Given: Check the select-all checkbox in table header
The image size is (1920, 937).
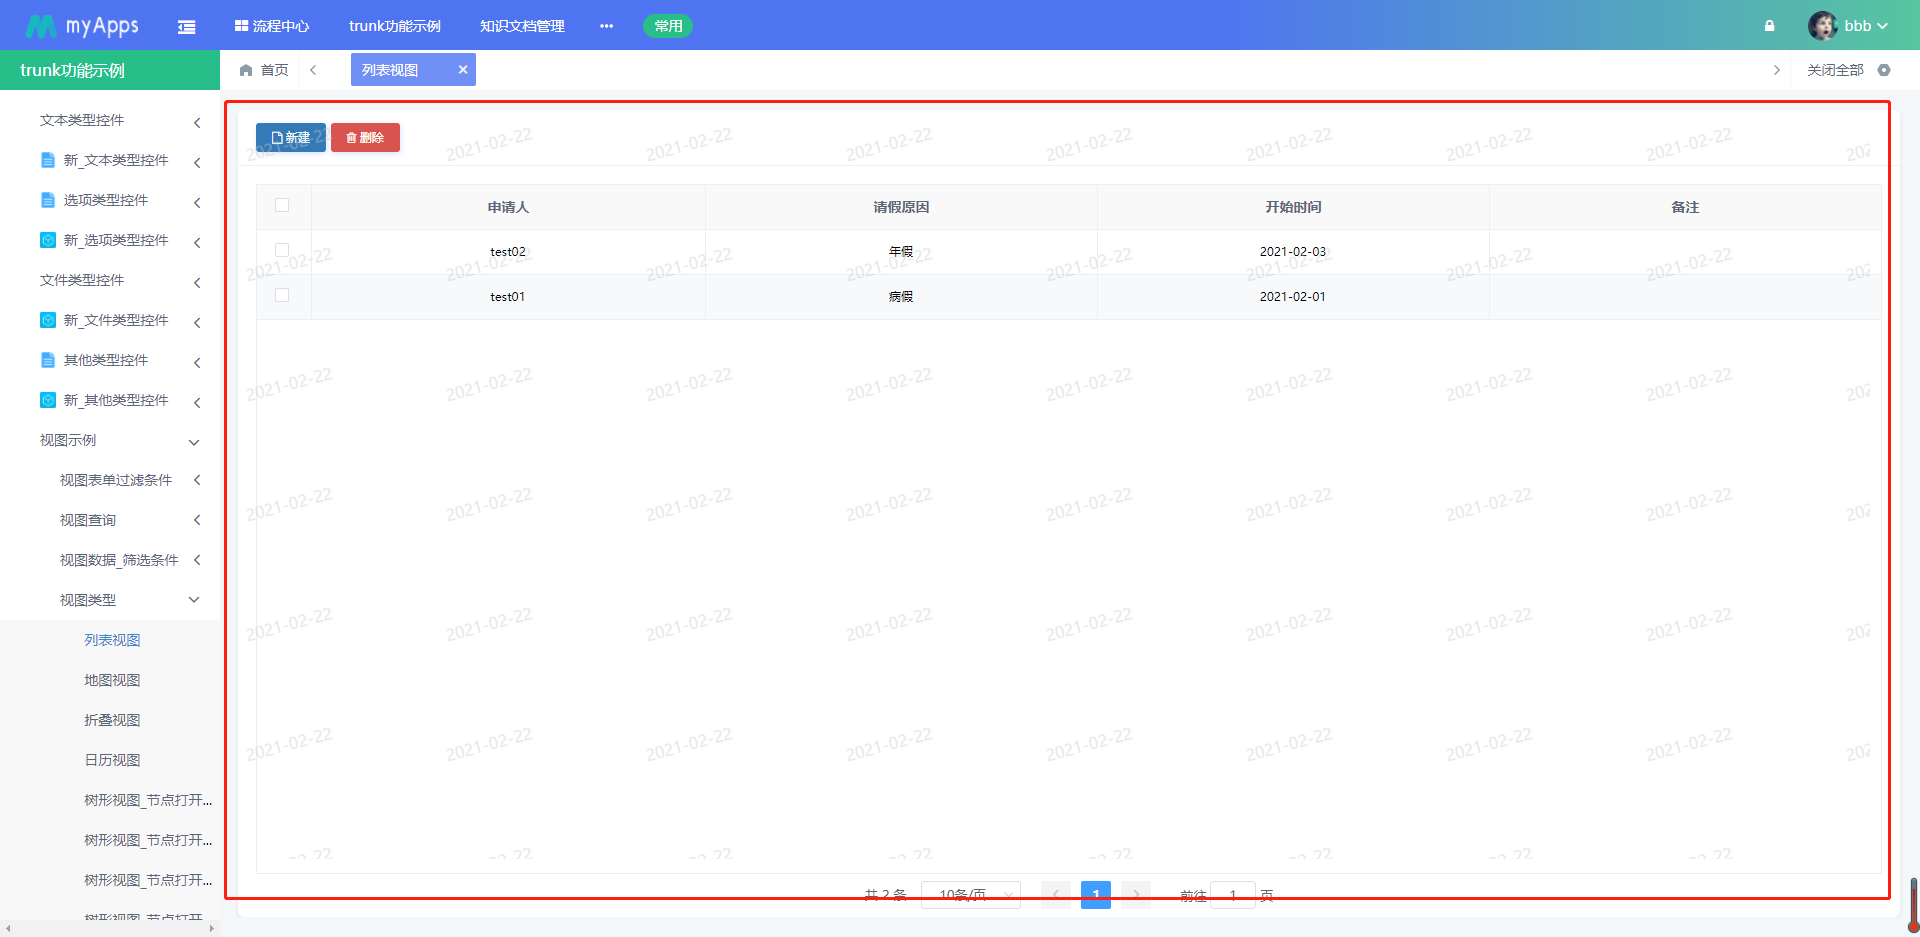Looking at the screenshot, I should coord(282,205).
